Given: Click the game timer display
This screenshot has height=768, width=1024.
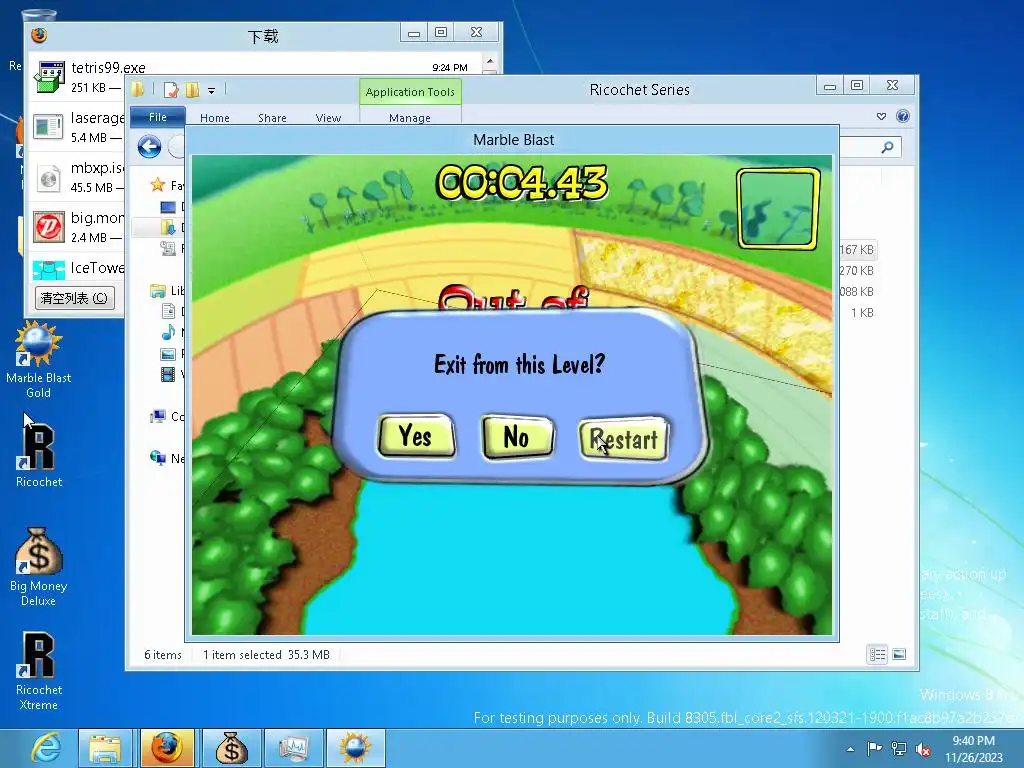Looking at the screenshot, I should pos(521,182).
